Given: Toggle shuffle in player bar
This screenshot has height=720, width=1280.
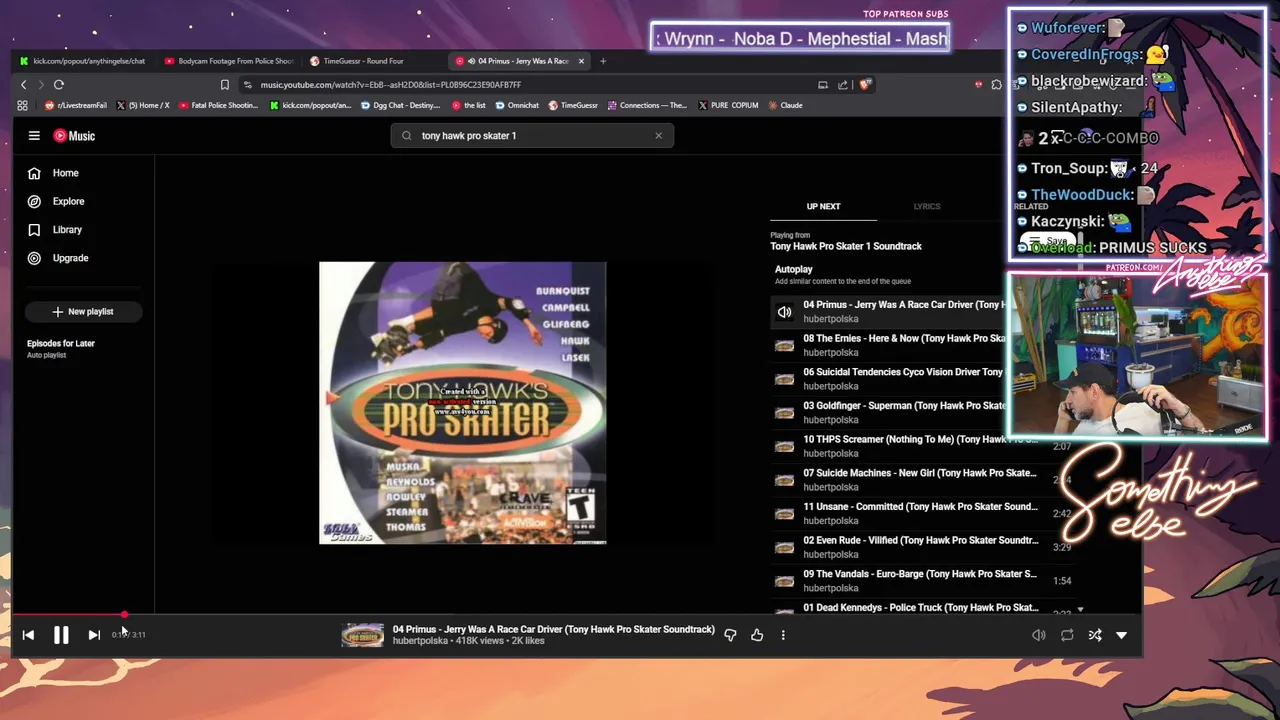Looking at the screenshot, I should [x=1095, y=635].
